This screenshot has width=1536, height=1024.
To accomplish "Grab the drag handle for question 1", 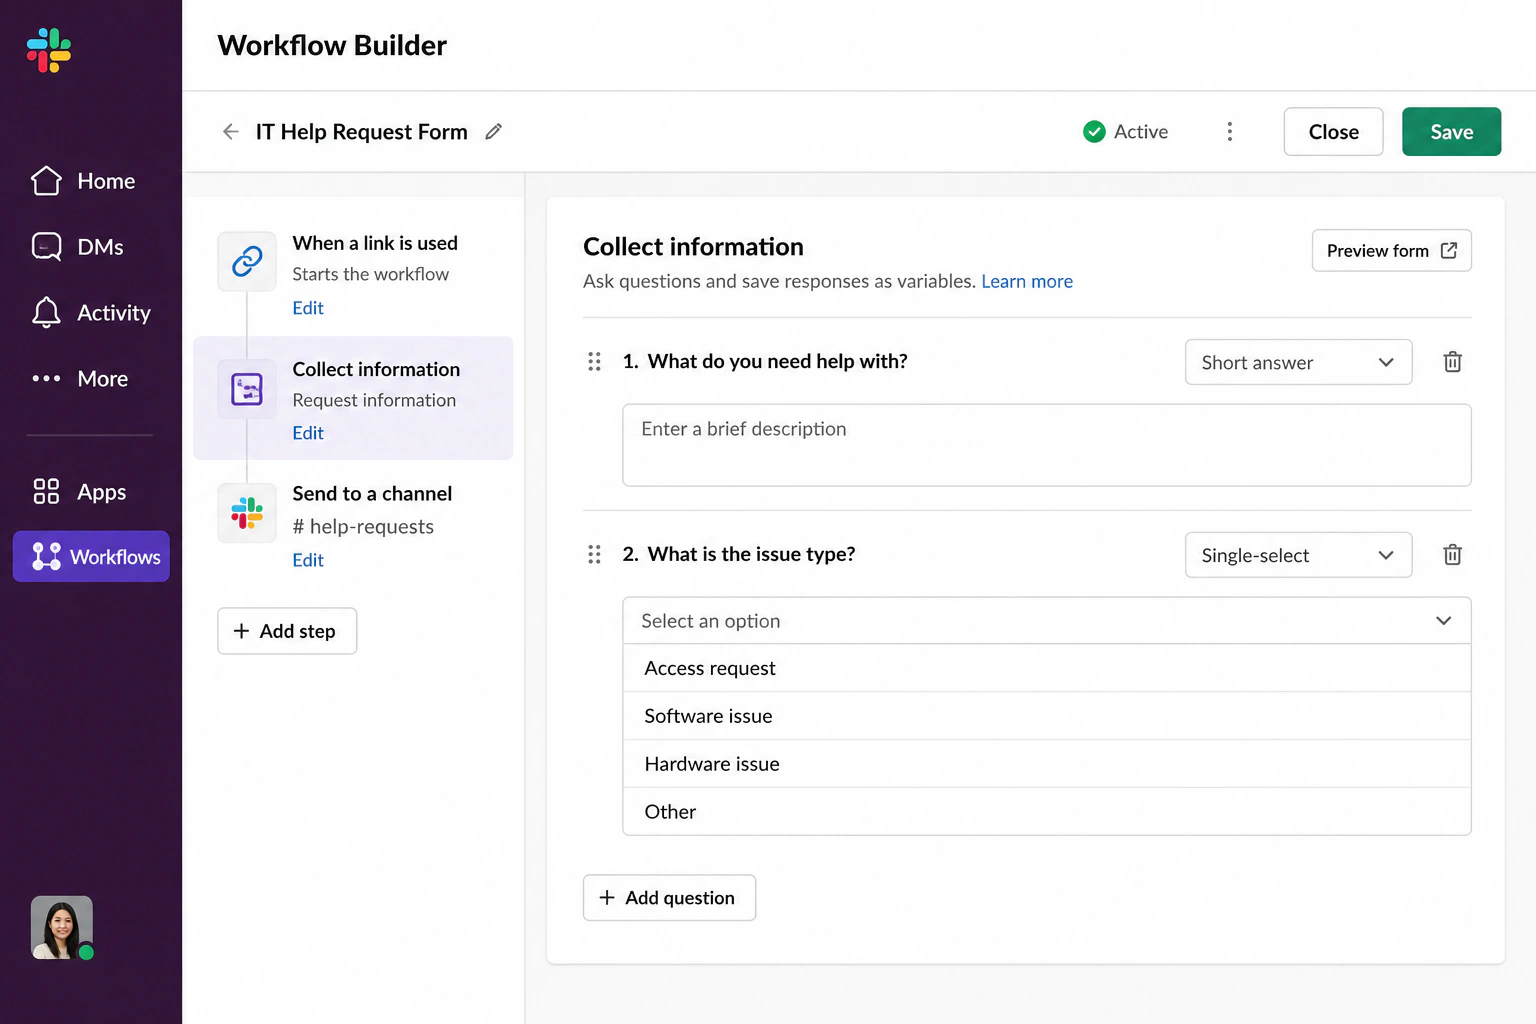I will 594,362.
